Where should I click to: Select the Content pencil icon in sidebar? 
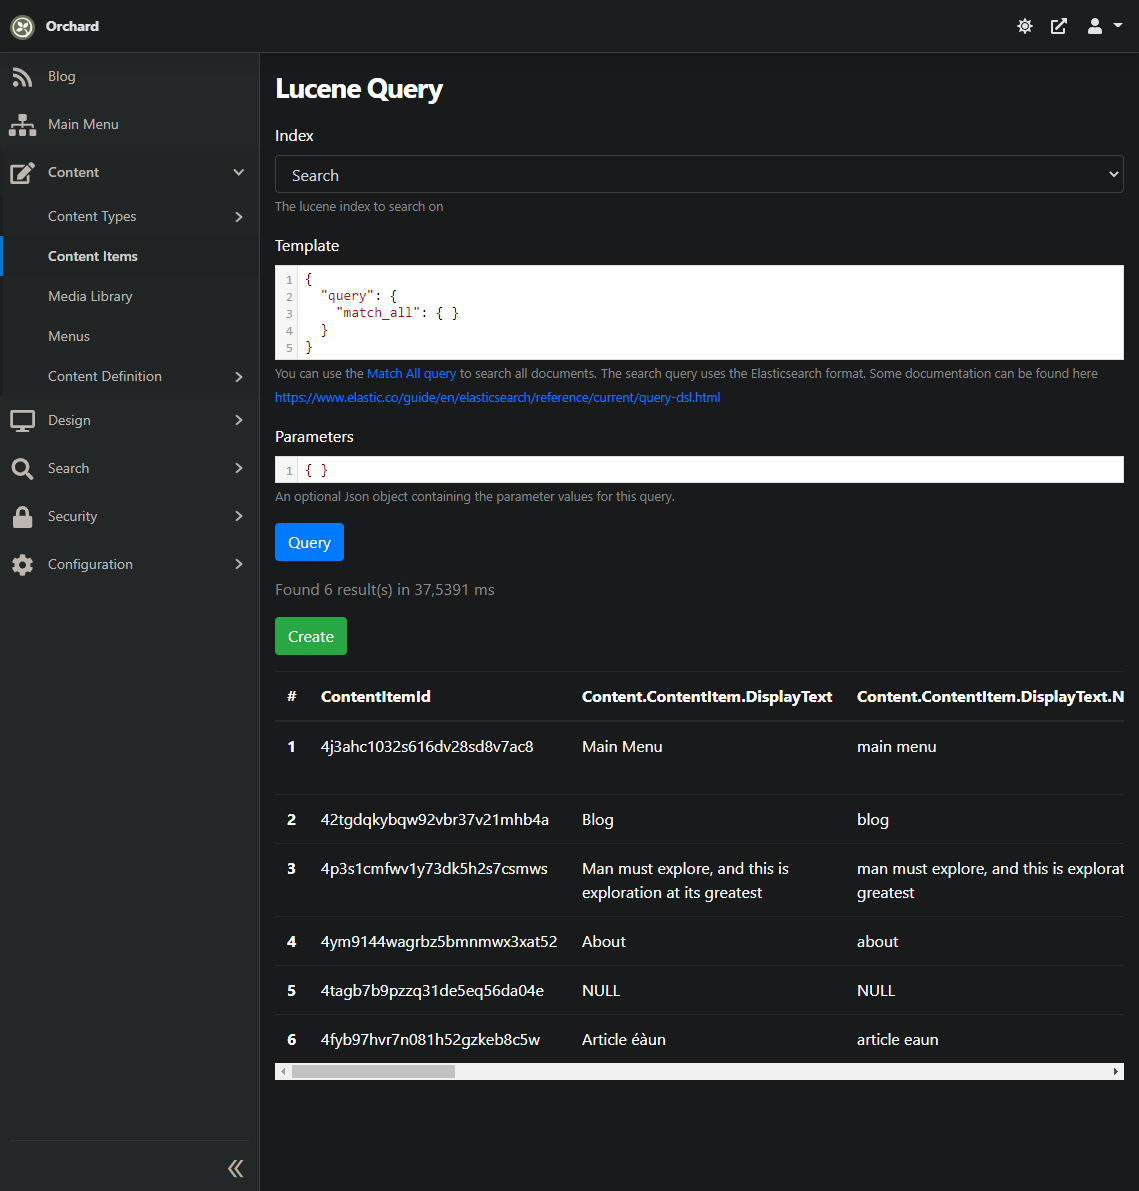pyautogui.click(x=22, y=172)
